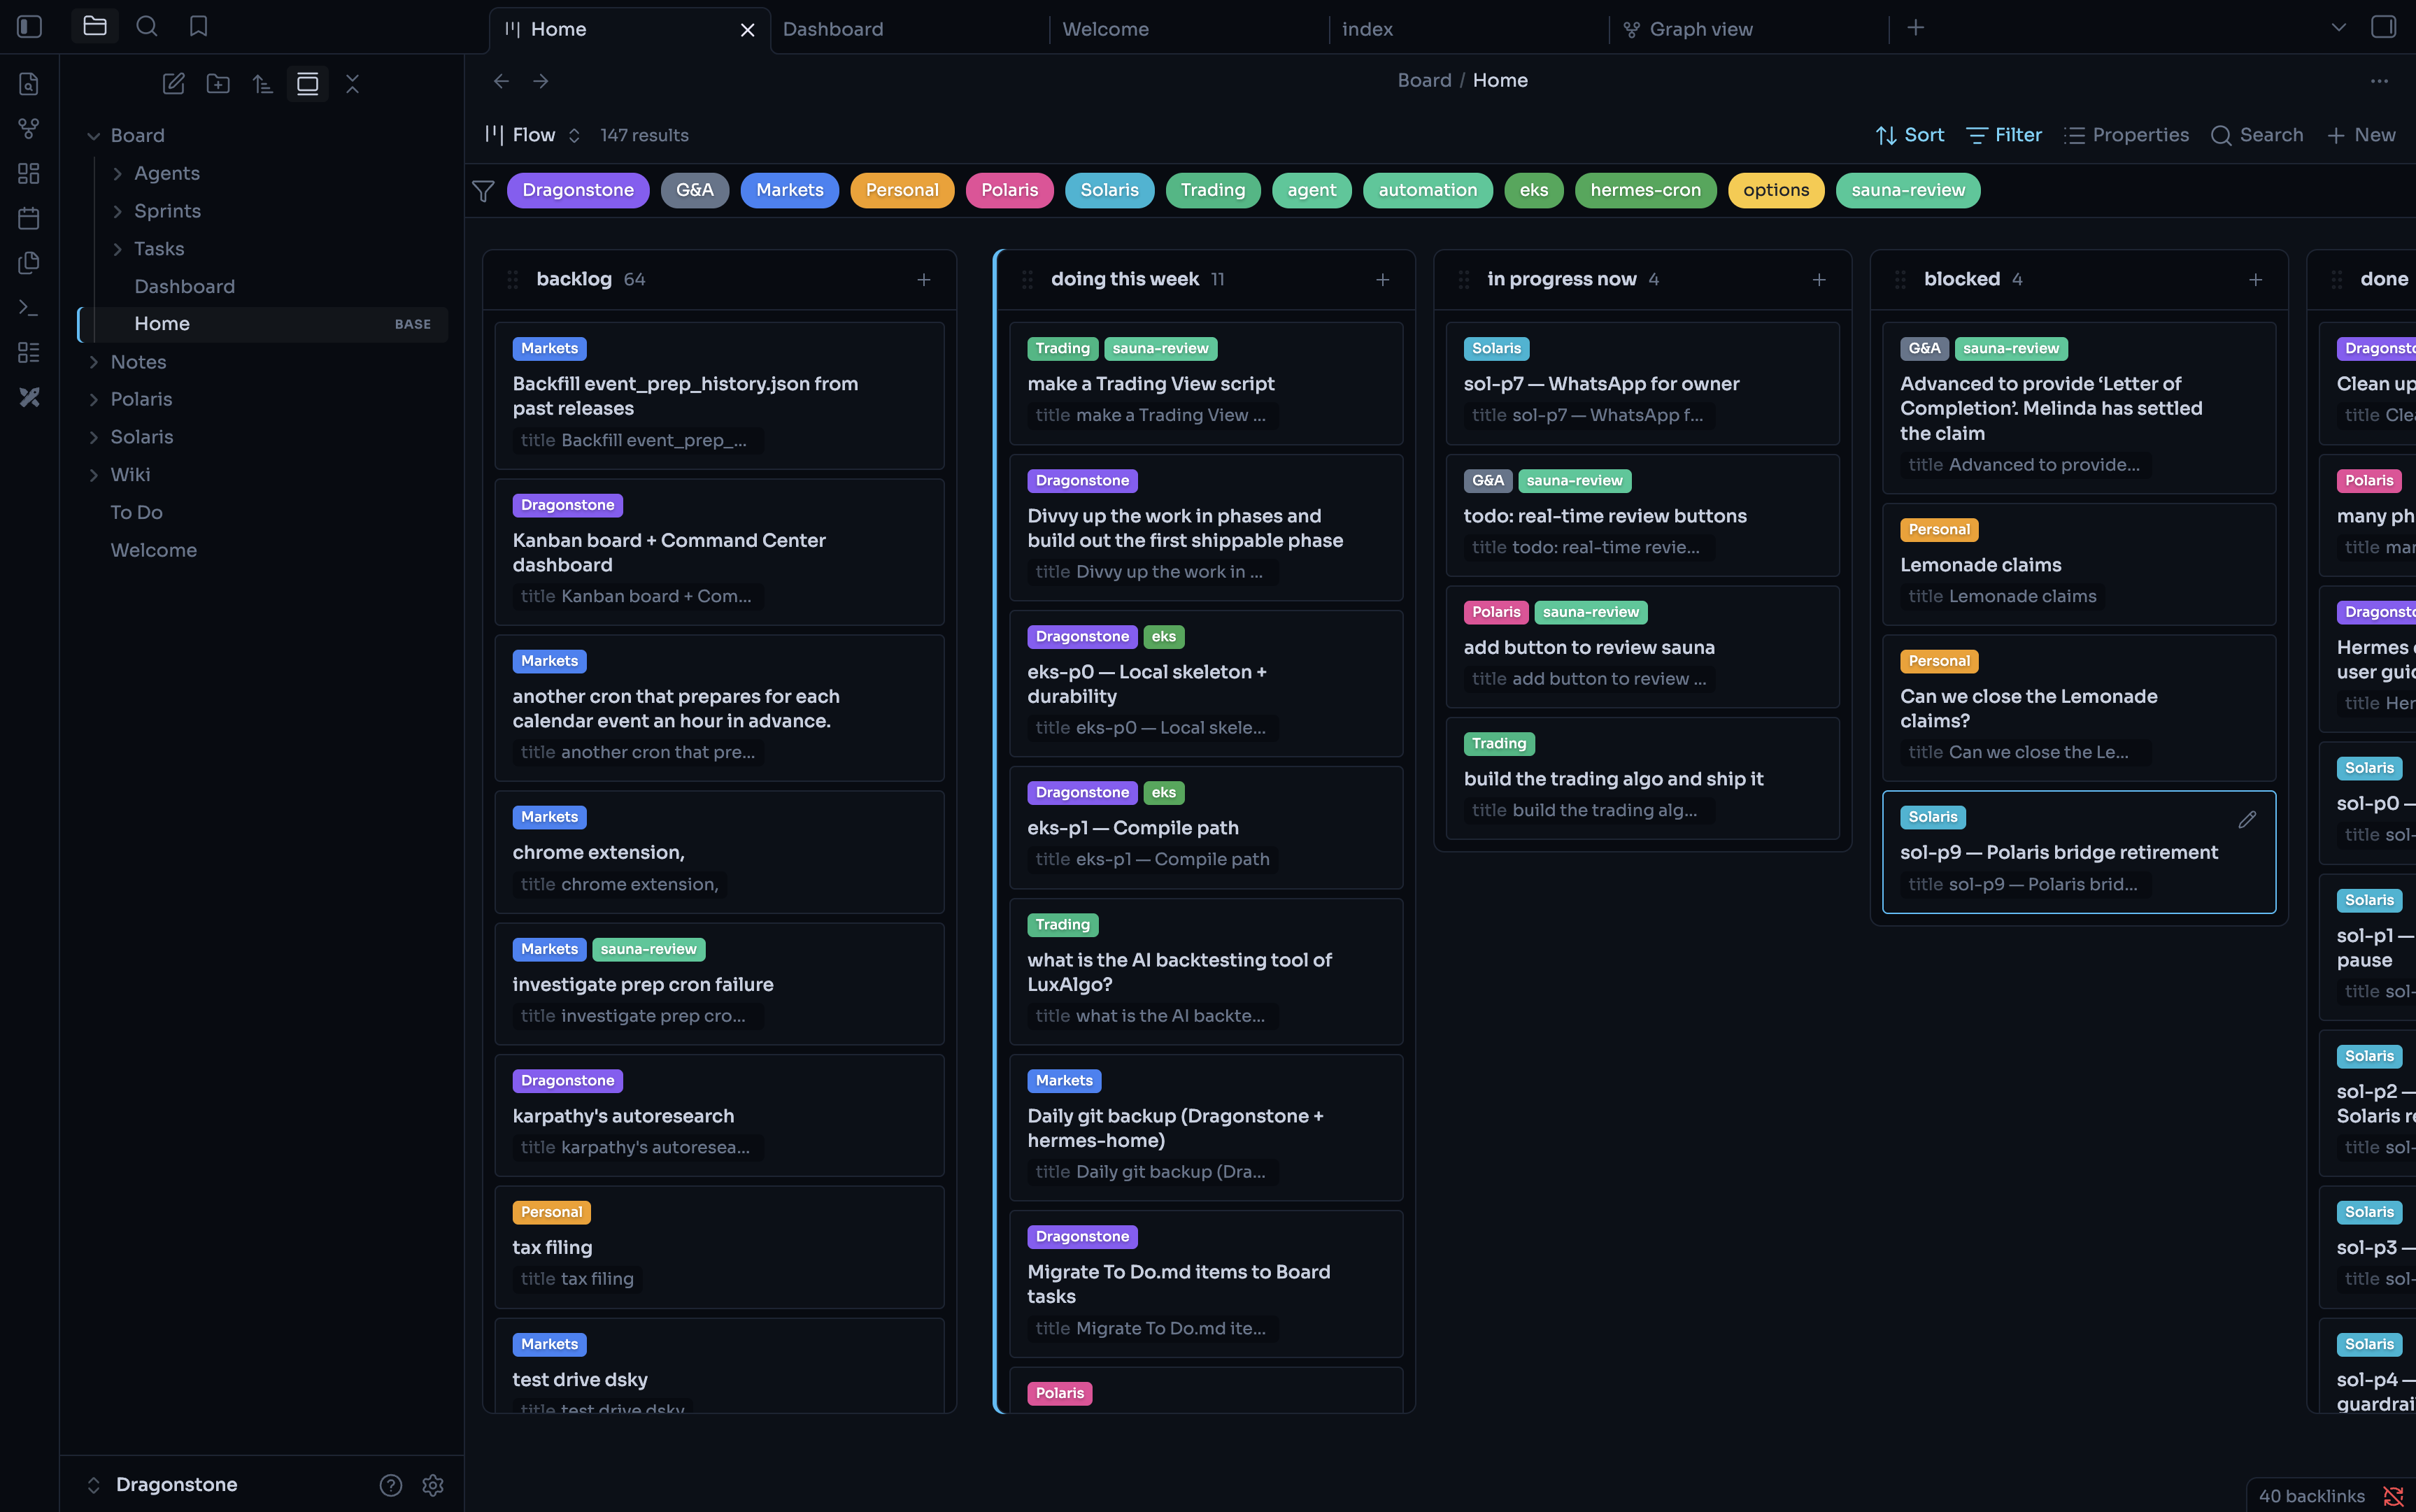Image resolution: width=2416 pixels, height=1512 pixels.
Task: Expand the Notes folder
Action: point(94,362)
